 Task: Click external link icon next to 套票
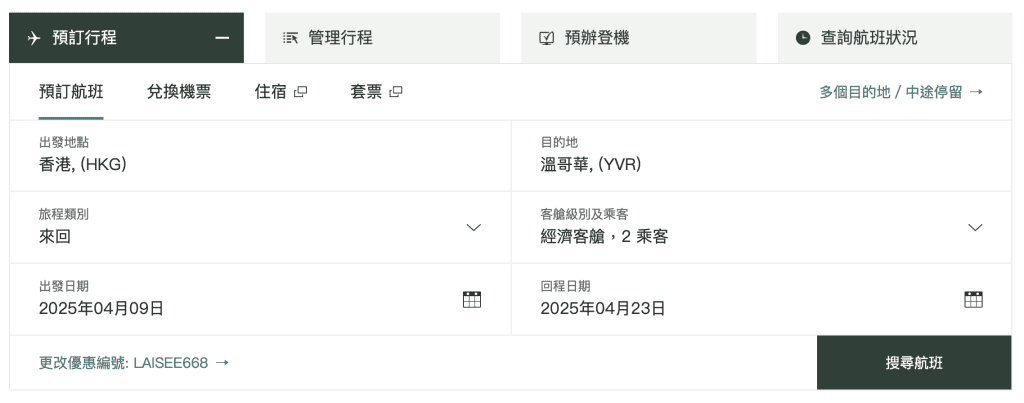tap(396, 92)
